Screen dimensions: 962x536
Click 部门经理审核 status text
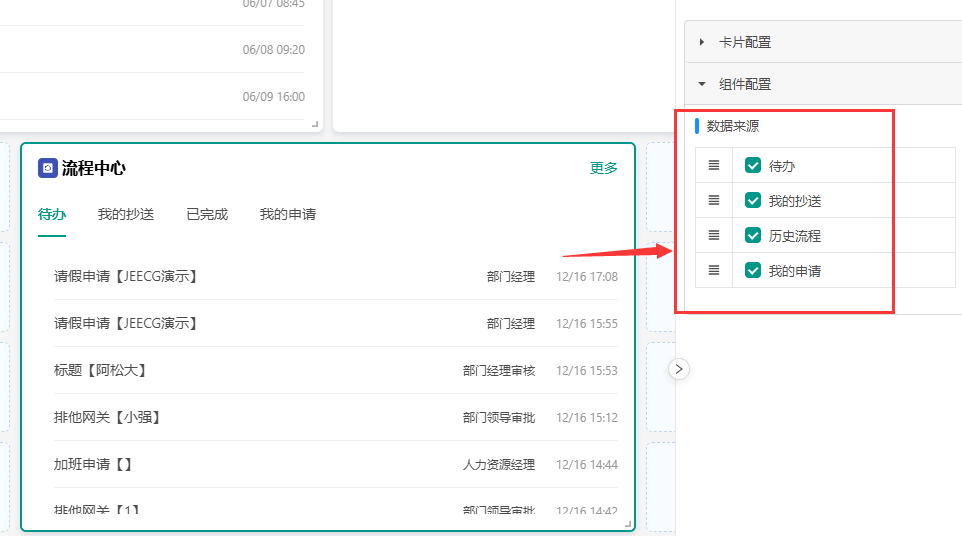click(499, 370)
